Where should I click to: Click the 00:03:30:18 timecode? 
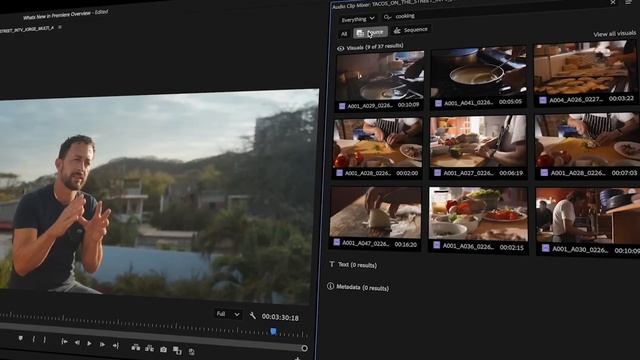(x=280, y=317)
